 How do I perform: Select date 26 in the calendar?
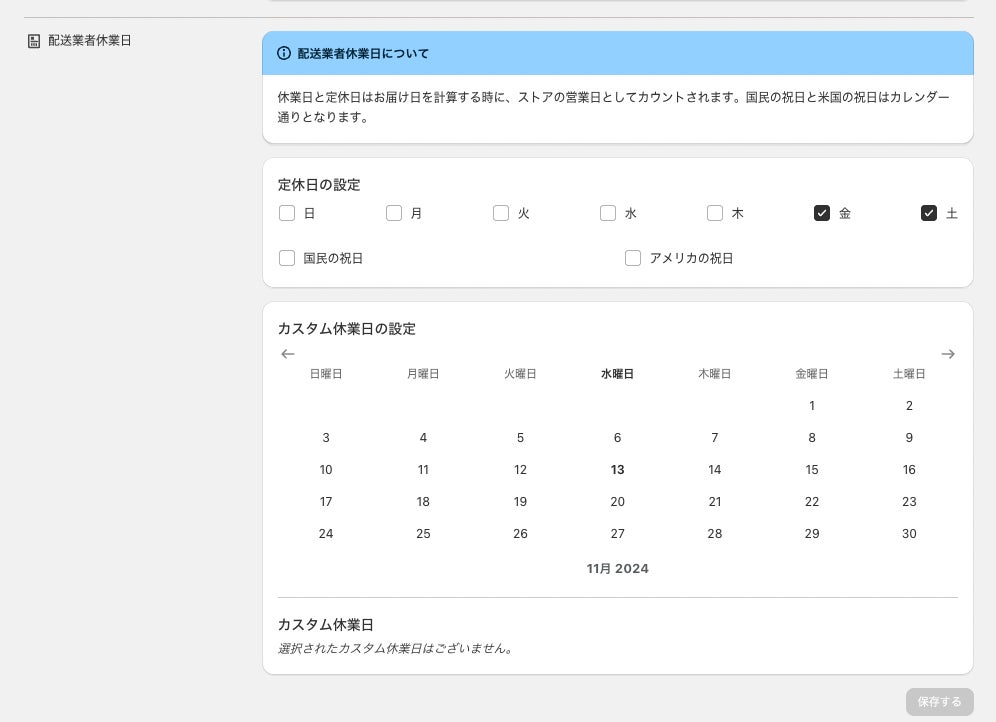pyautogui.click(x=520, y=534)
